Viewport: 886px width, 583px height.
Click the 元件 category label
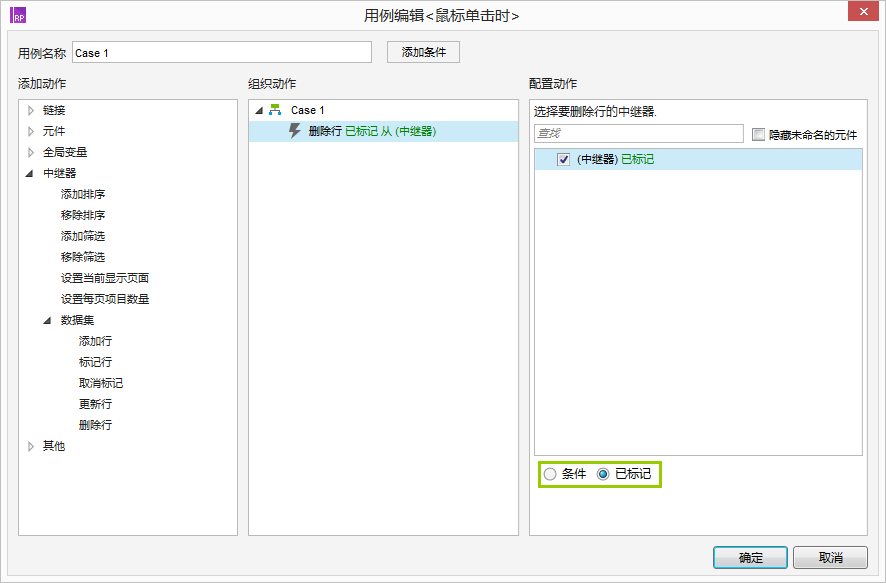[54, 131]
